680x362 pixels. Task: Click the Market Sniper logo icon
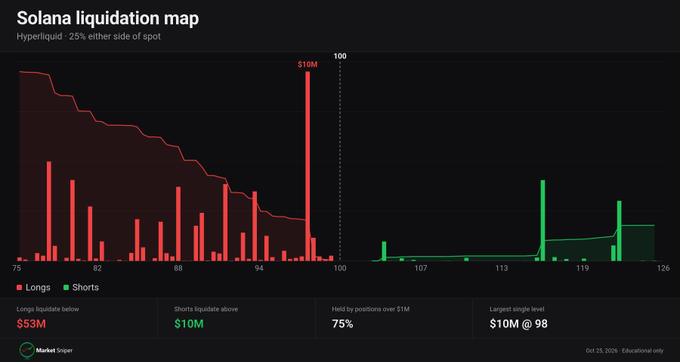click(27, 350)
